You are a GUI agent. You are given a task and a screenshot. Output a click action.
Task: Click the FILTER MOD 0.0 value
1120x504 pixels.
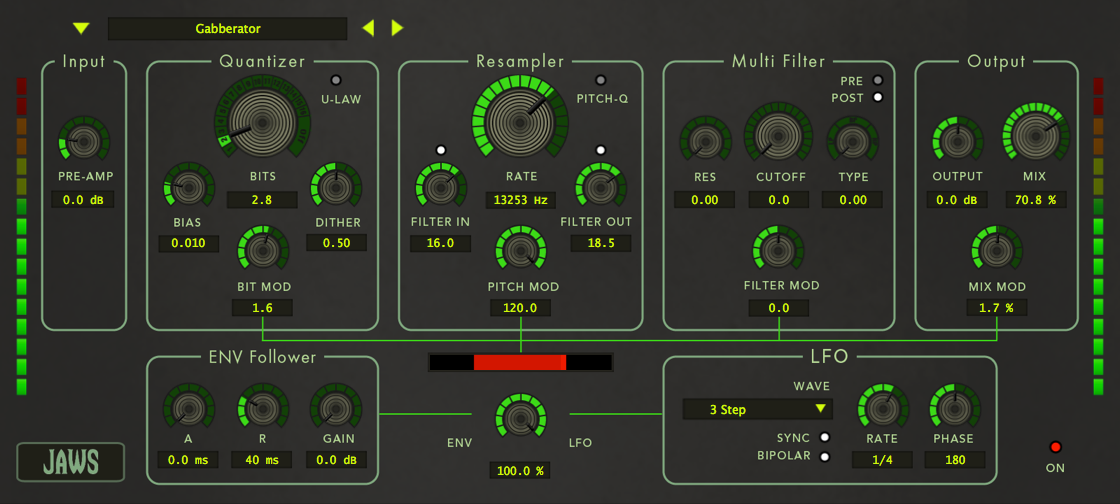[779, 308]
